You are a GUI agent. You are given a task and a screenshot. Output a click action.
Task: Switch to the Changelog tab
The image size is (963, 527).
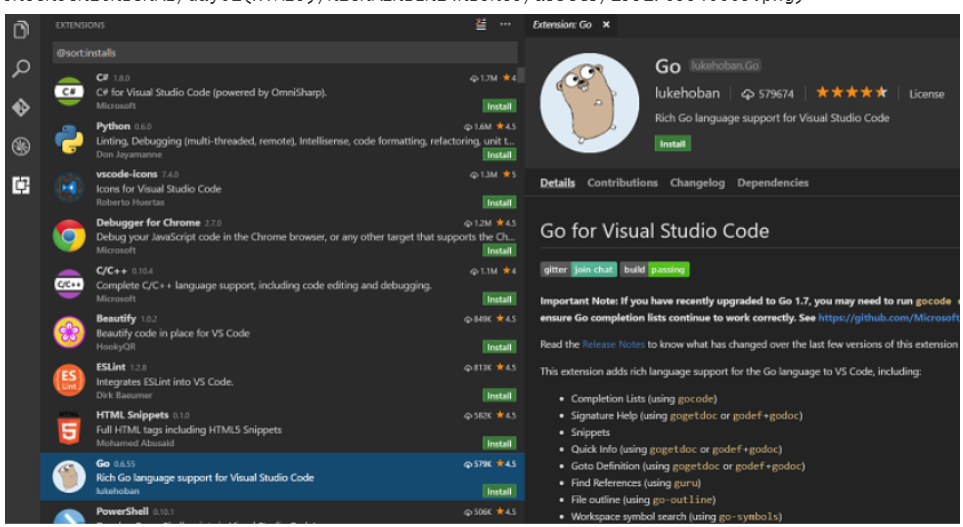coord(697,183)
